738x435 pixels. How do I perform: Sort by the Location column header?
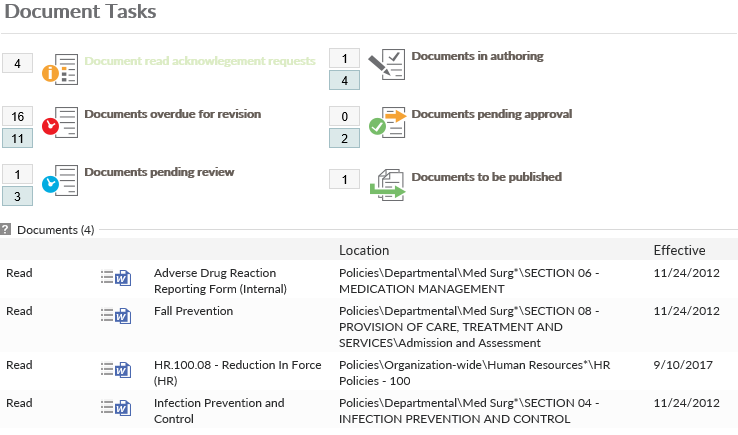click(364, 250)
